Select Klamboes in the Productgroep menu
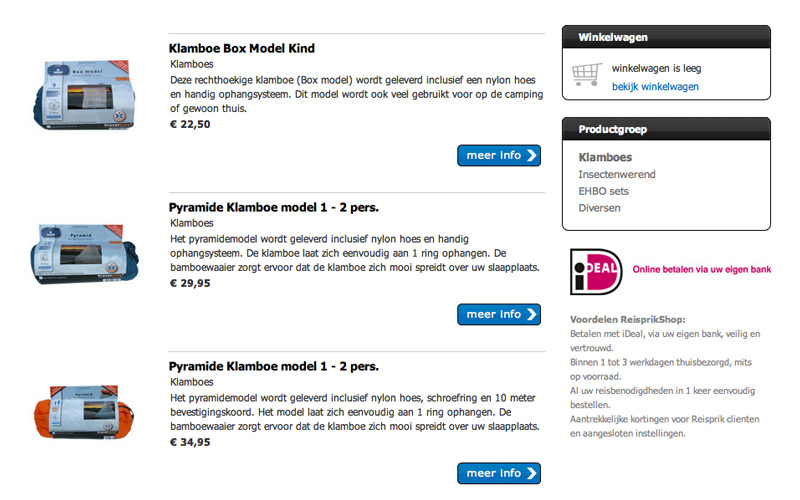The image size is (800, 500). click(x=605, y=157)
